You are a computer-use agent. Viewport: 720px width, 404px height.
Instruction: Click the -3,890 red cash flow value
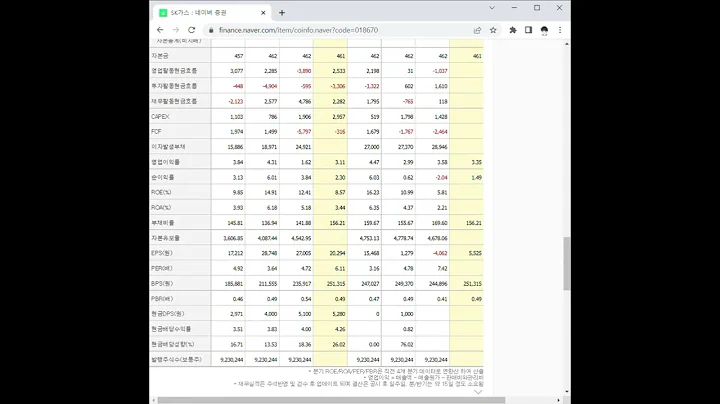click(x=304, y=71)
